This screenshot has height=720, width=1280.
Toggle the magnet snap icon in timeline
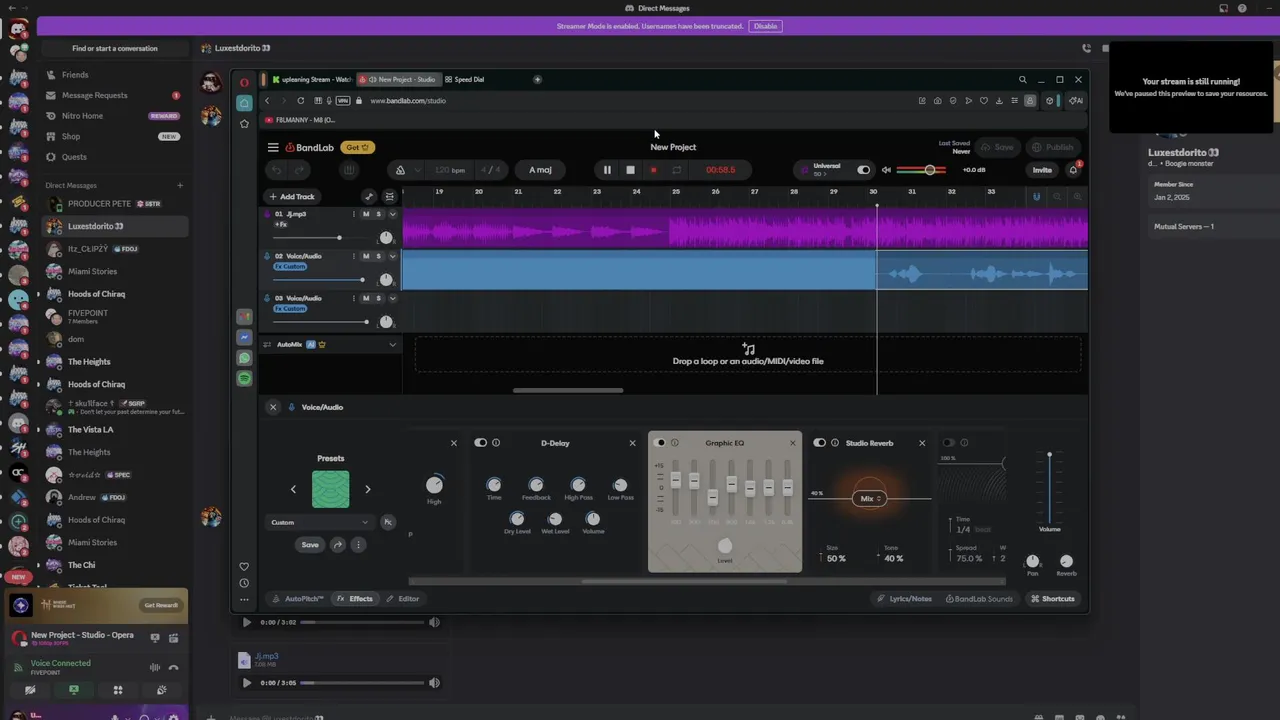click(x=1036, y=196)
